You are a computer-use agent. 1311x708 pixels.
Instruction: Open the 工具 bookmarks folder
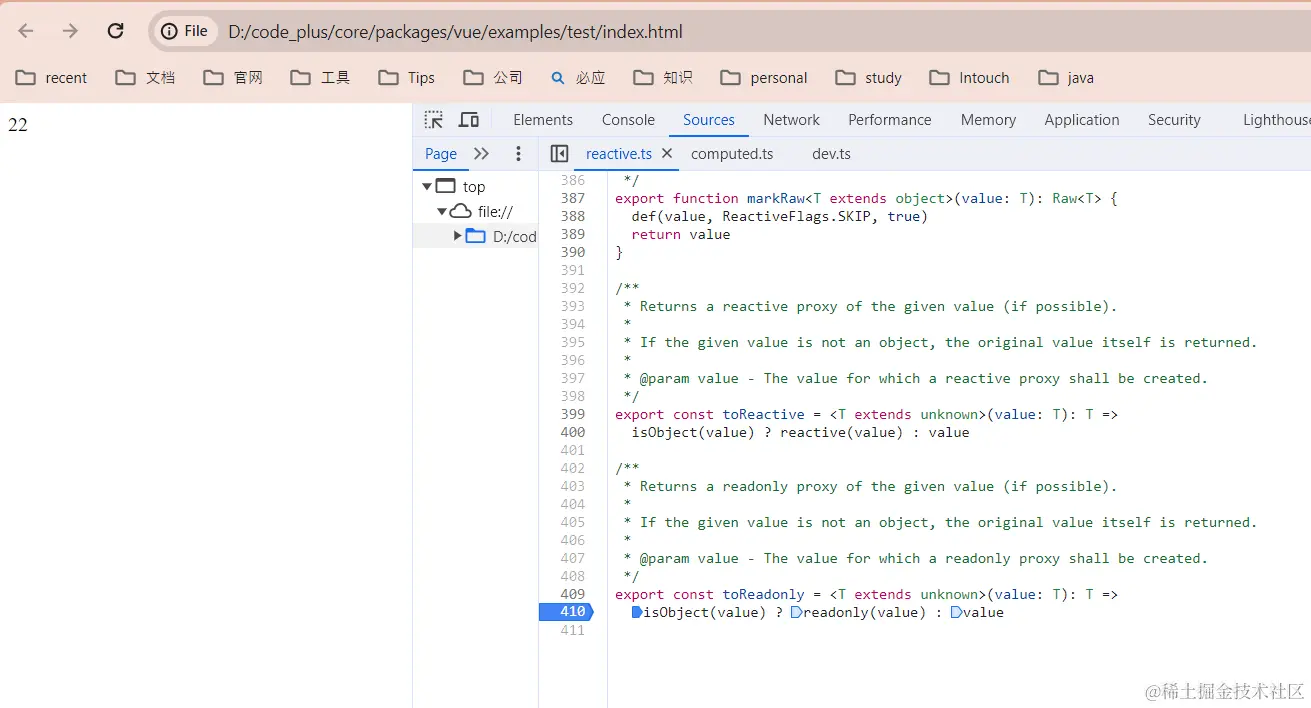tap(320, 78)
